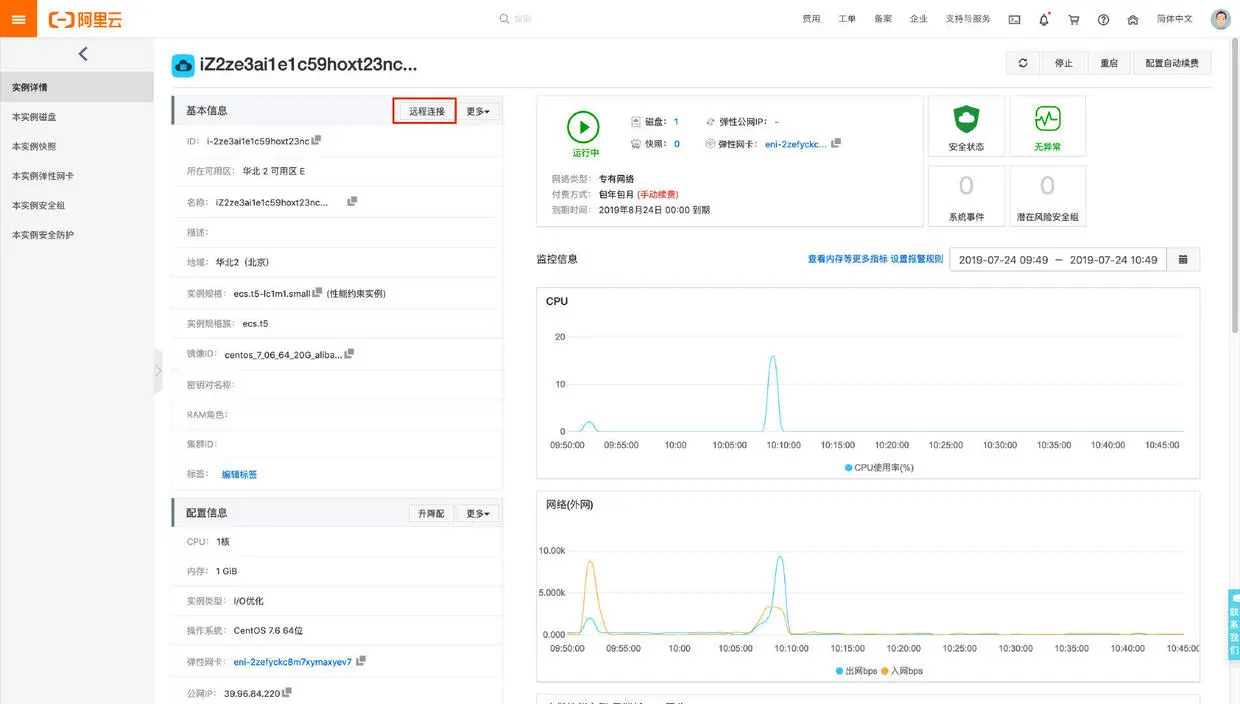Image resolution: width=1240 pixels, height=704 pixels.
Task: Click the 无异常 health monitor icon
Action: click(x=1047, y=119)
